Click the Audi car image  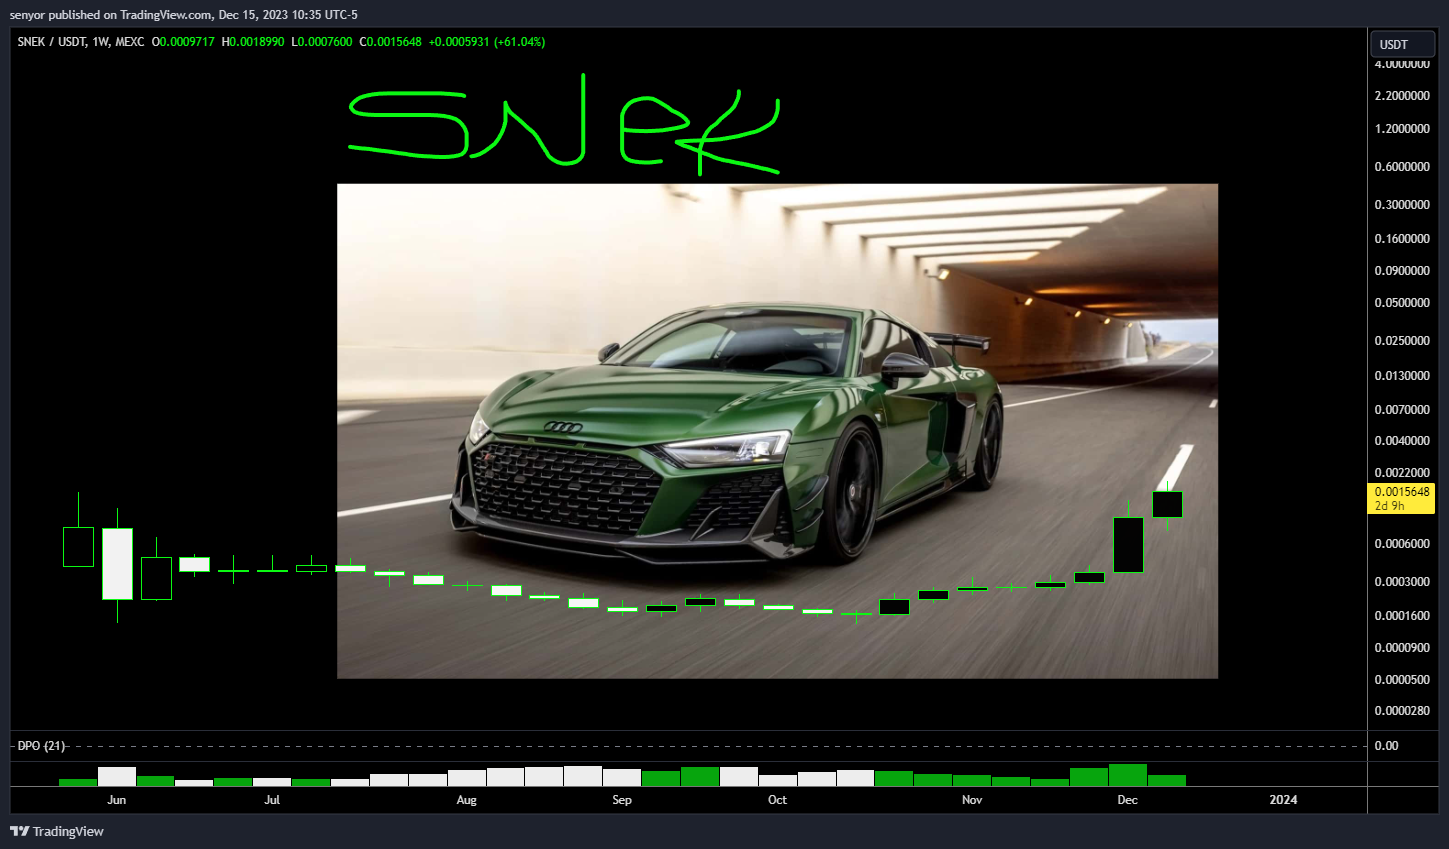[x=777, y=431]
